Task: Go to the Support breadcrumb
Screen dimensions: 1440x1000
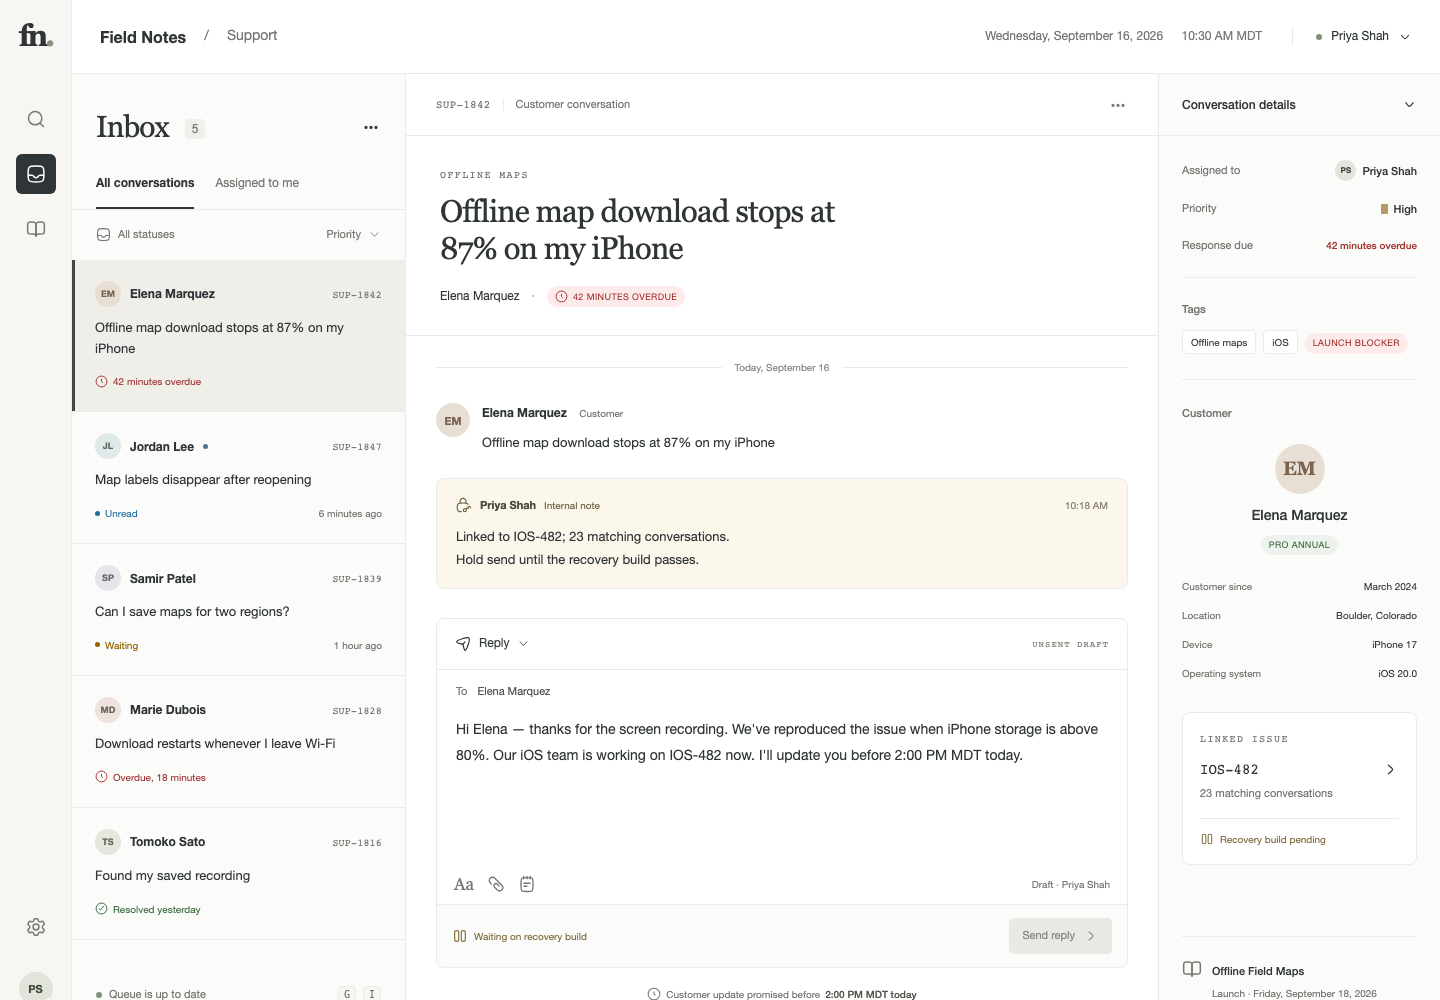Action: (252, 35)
